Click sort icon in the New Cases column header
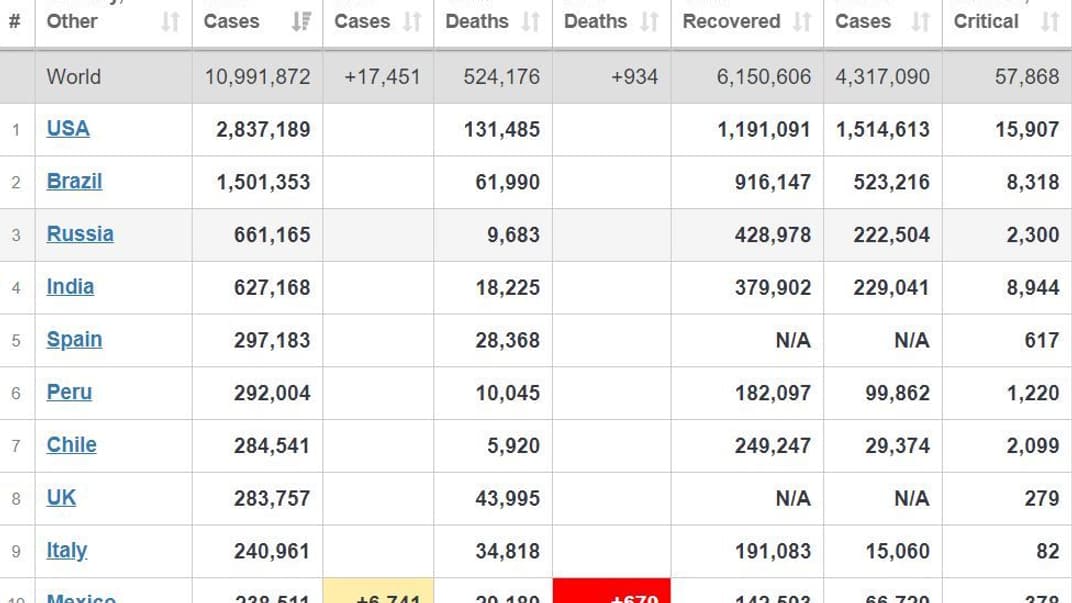This screenshot has height=603, width=1072. [x=412, y=21]
